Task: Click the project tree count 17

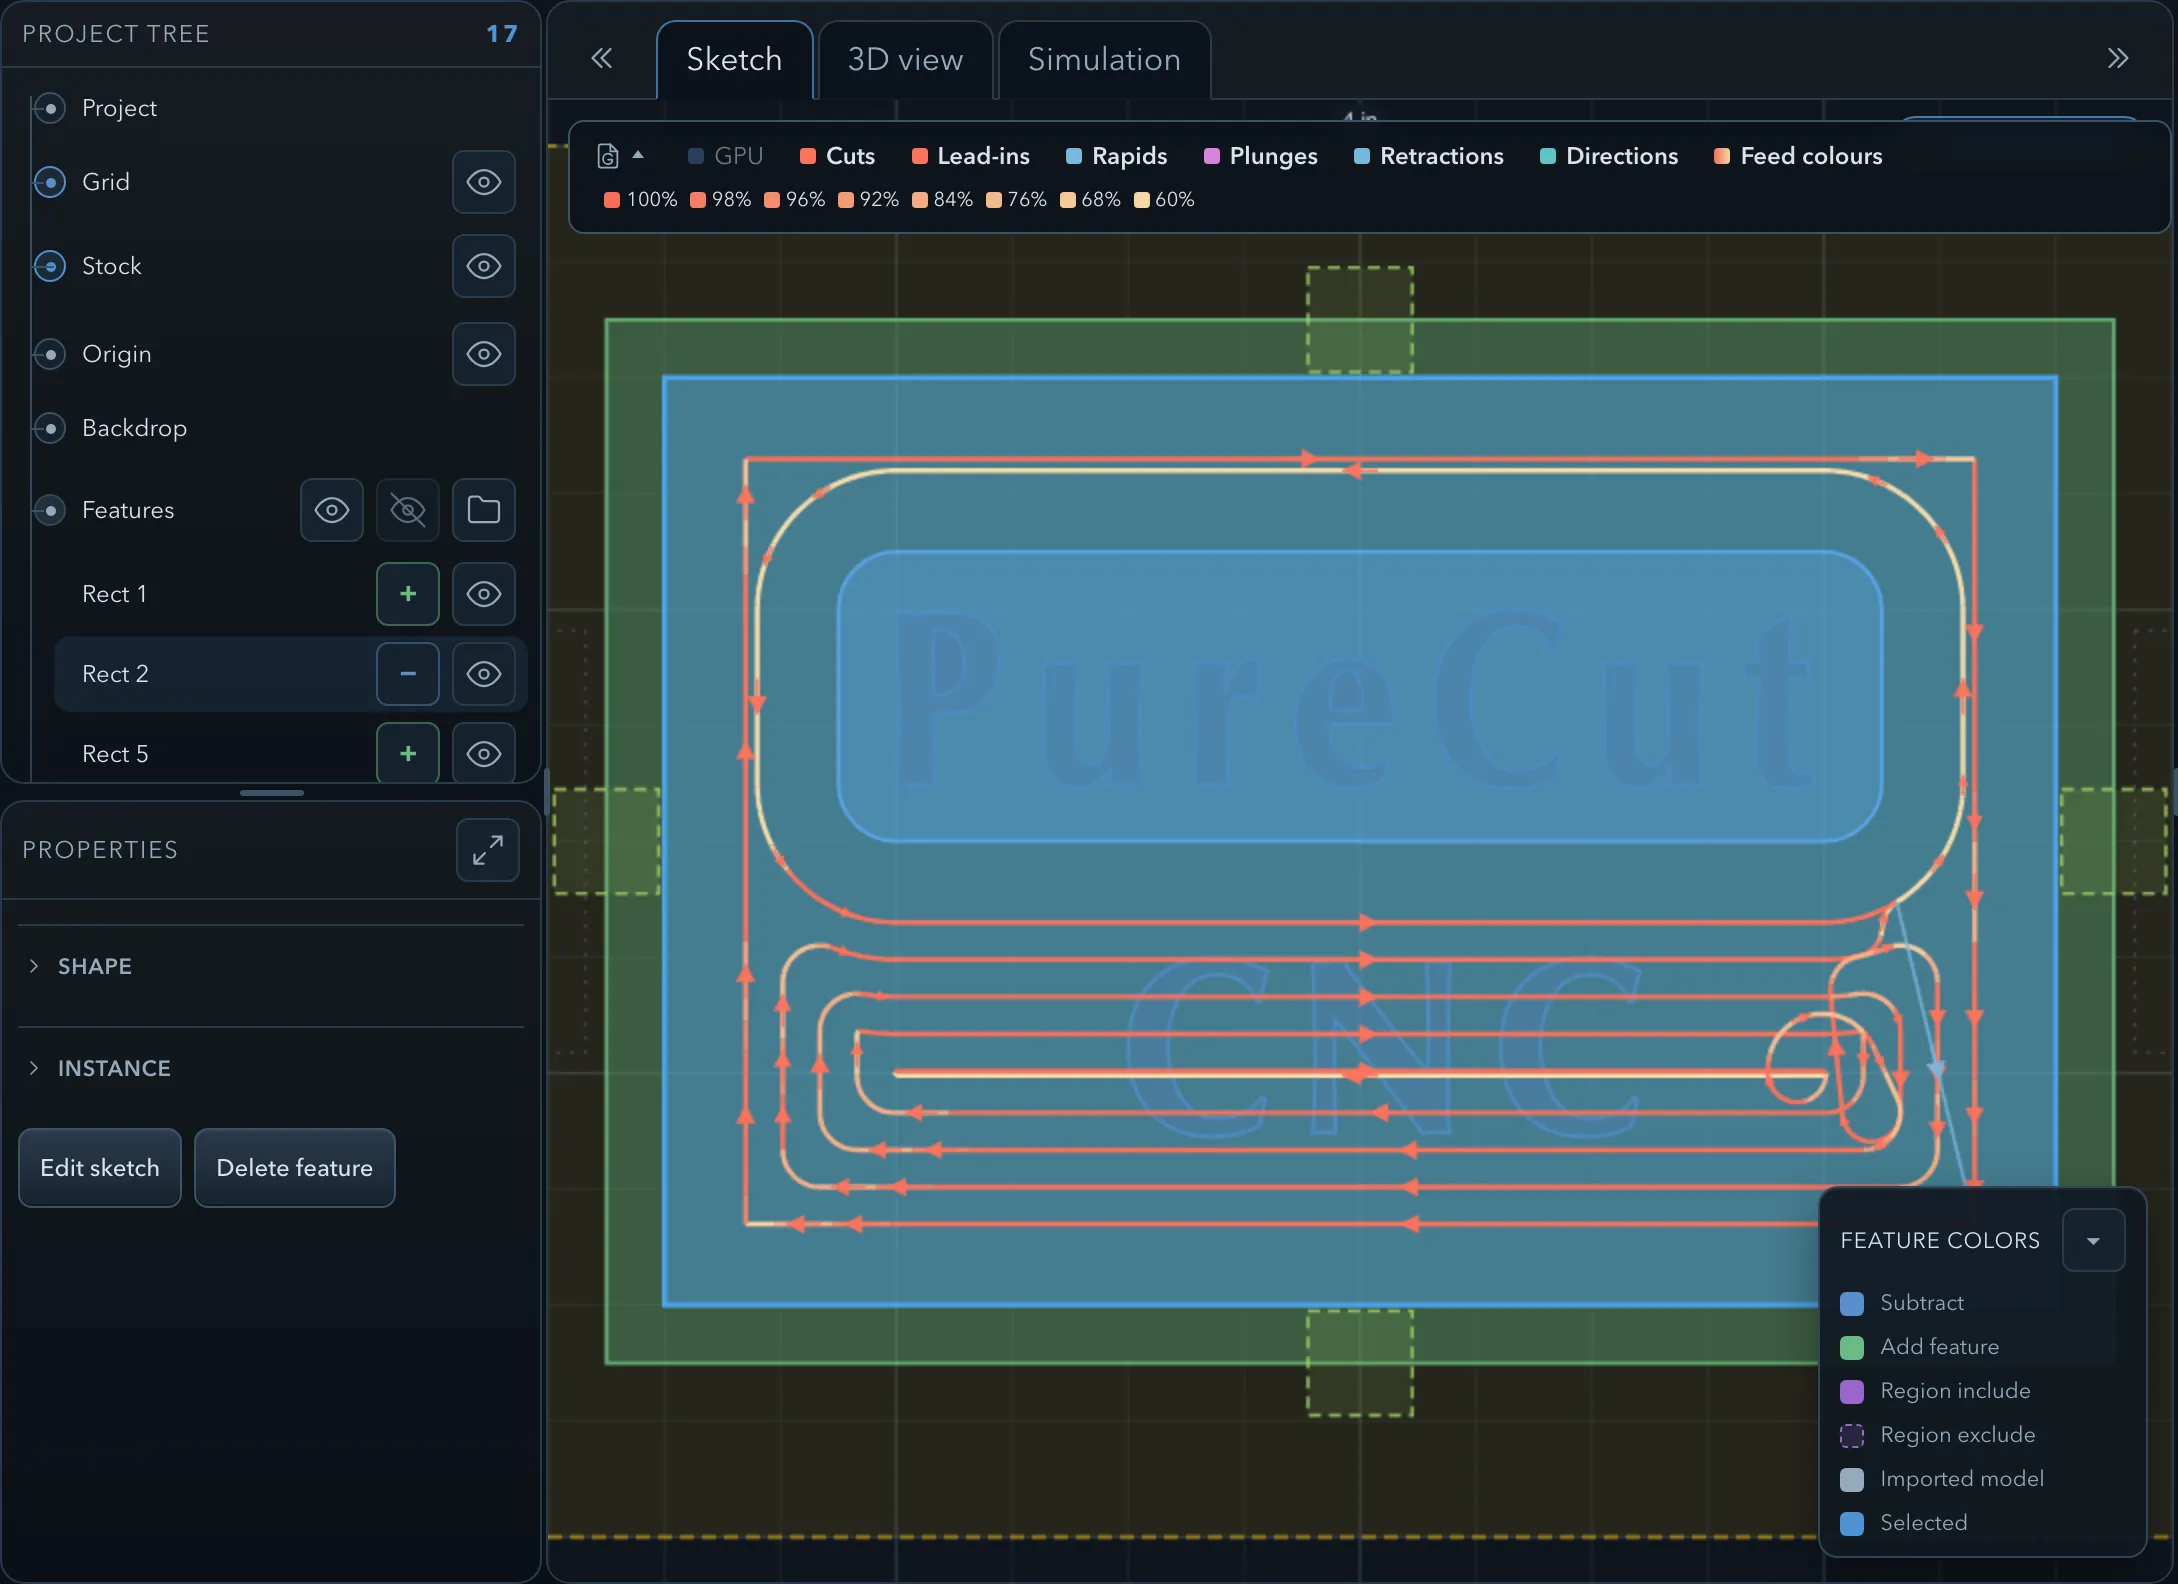Action: (502, 34)
